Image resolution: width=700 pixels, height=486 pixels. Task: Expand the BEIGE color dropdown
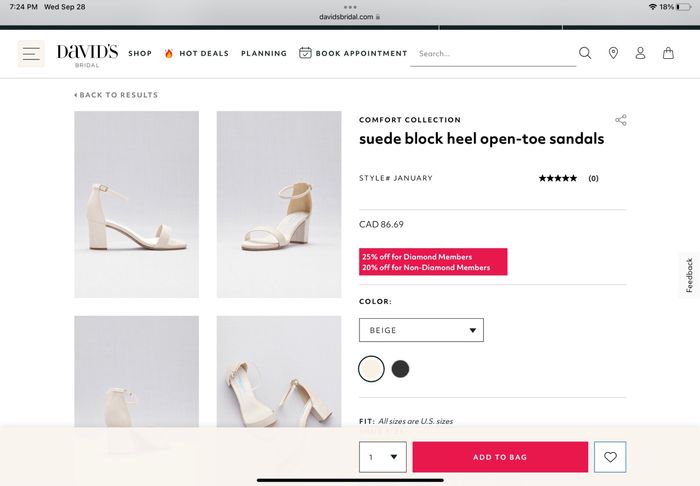[421, 330]
